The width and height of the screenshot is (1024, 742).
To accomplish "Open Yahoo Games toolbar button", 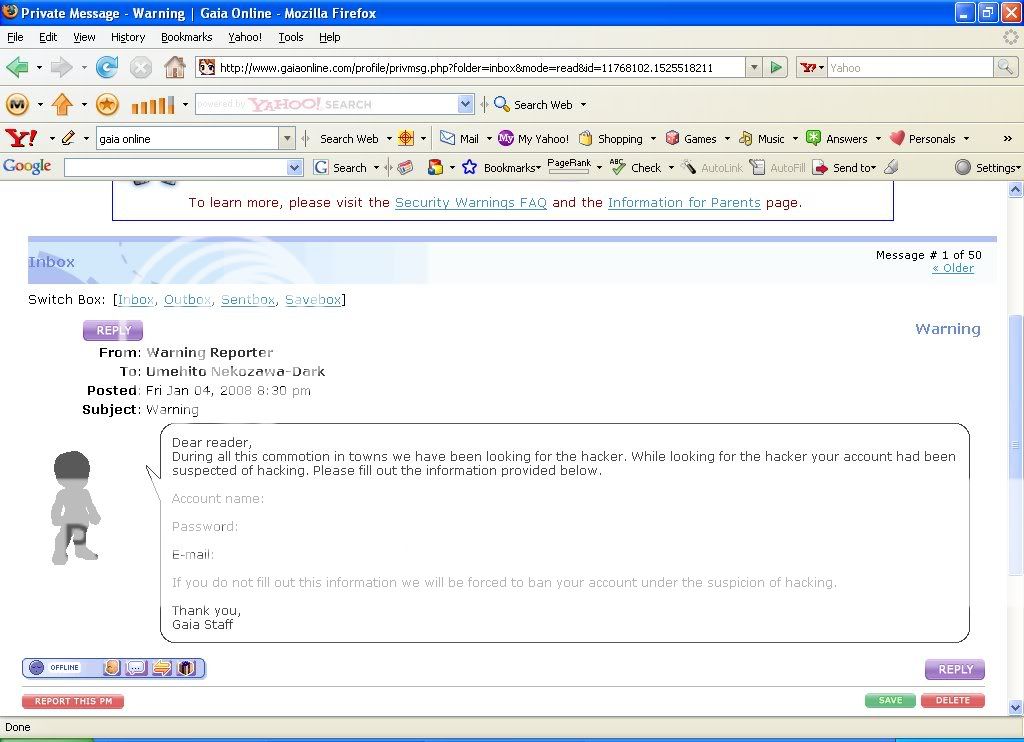I will pyautogui.click(x=690, y=139).
